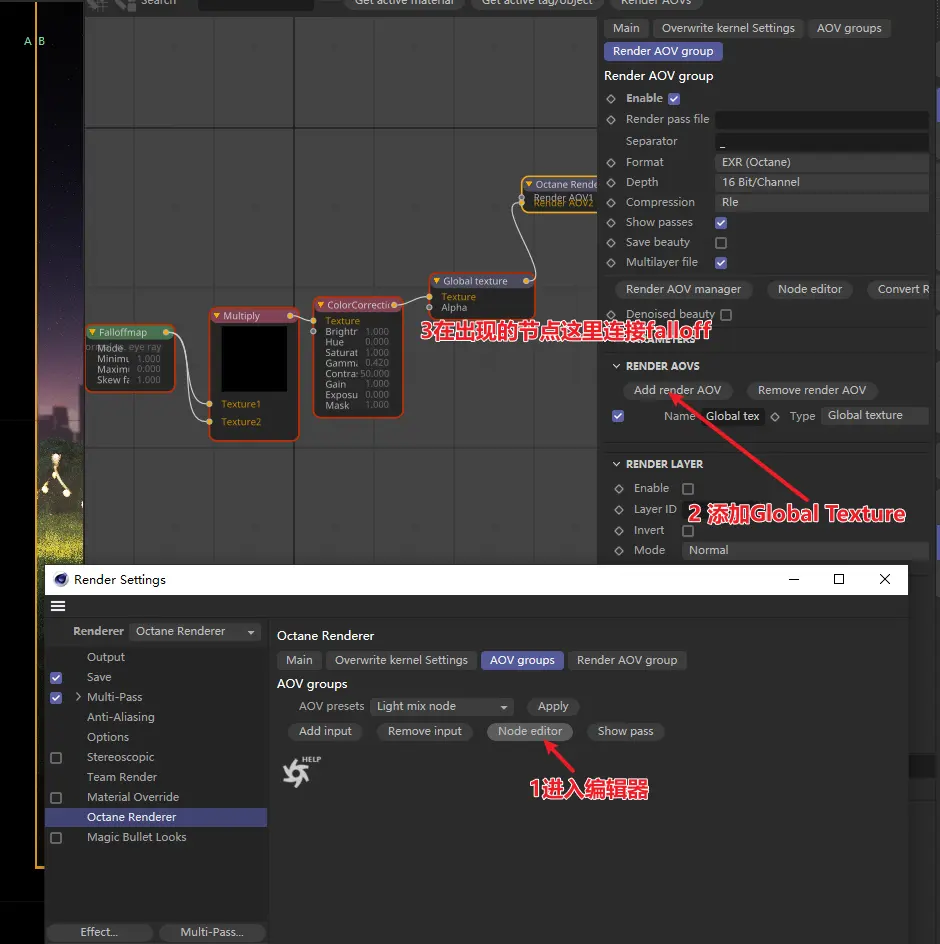
Task: Click the keyframe diamond beside Save beauty
Action: [x=611, y=243]
